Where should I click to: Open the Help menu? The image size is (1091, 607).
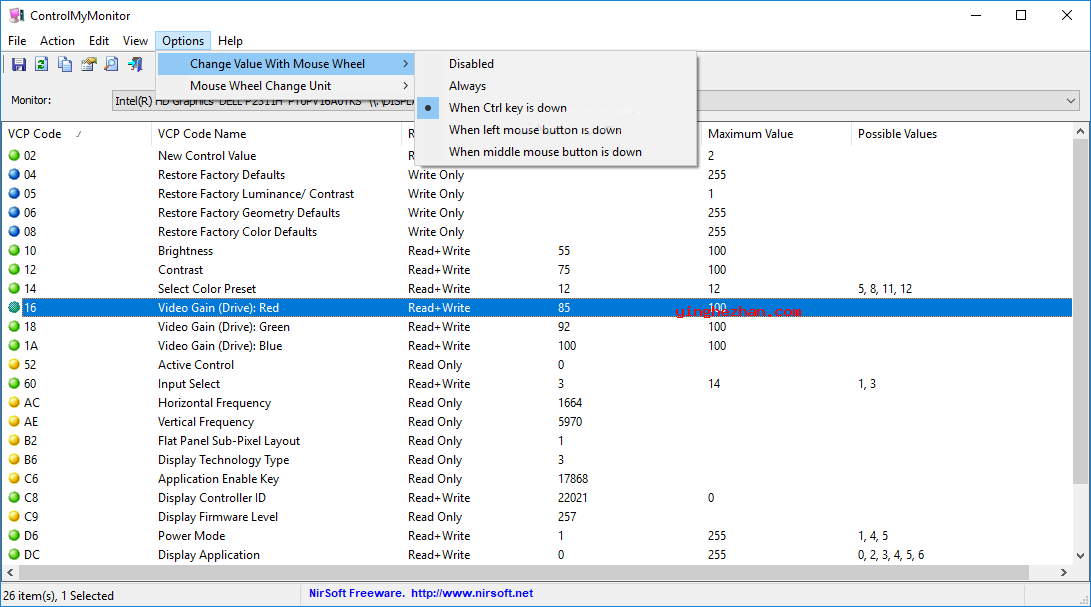(230, 41)
